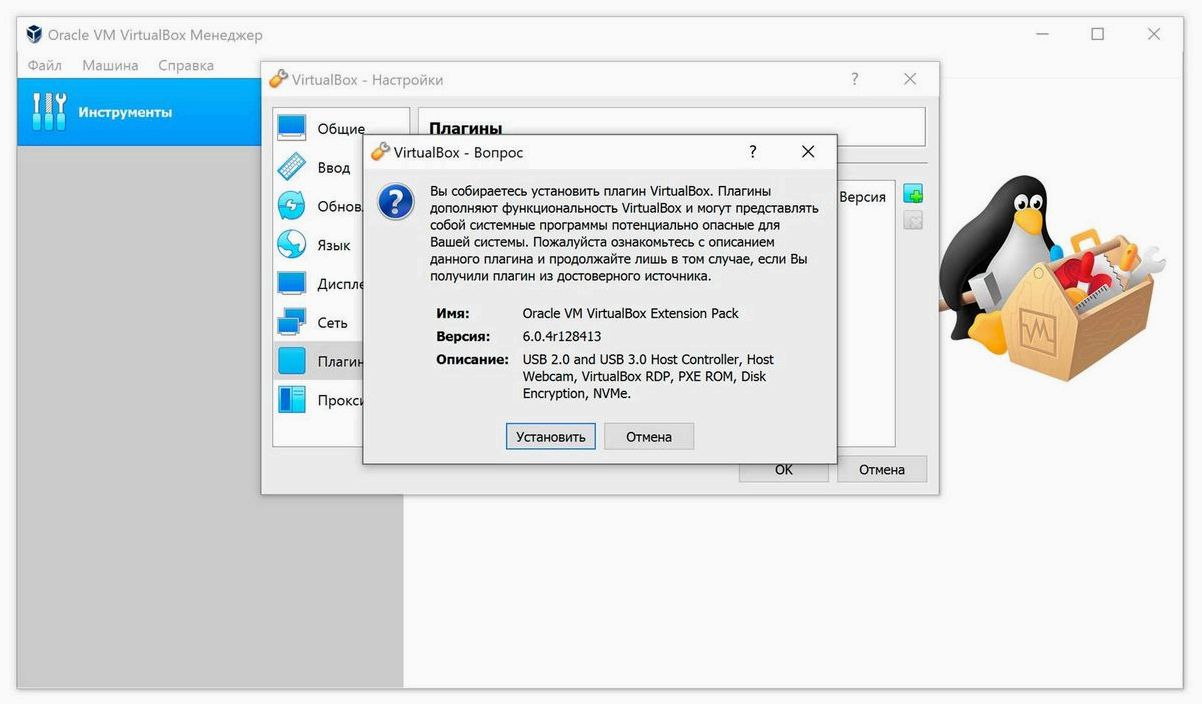The image size is (1202, 704).
Task: Maximize the VirtualBox Manager window
Action: click(x=1098, y=34)
